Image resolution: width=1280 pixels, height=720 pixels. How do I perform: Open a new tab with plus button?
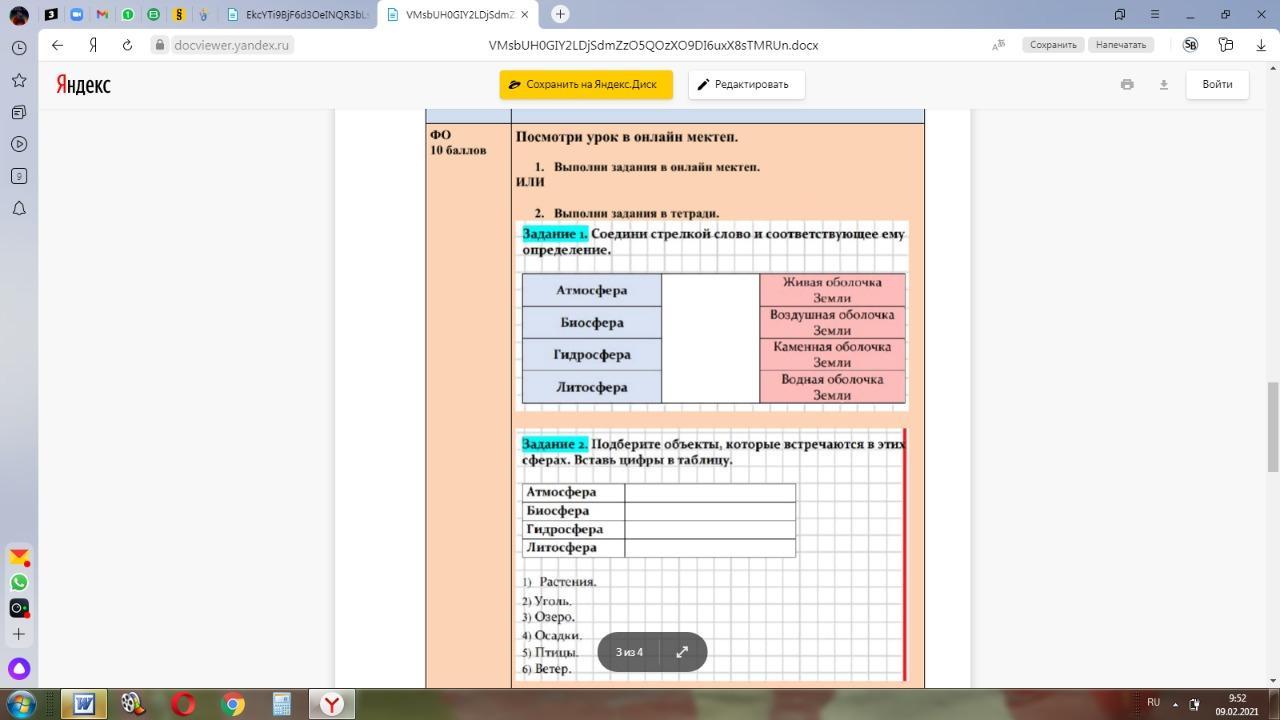point(560,14)
